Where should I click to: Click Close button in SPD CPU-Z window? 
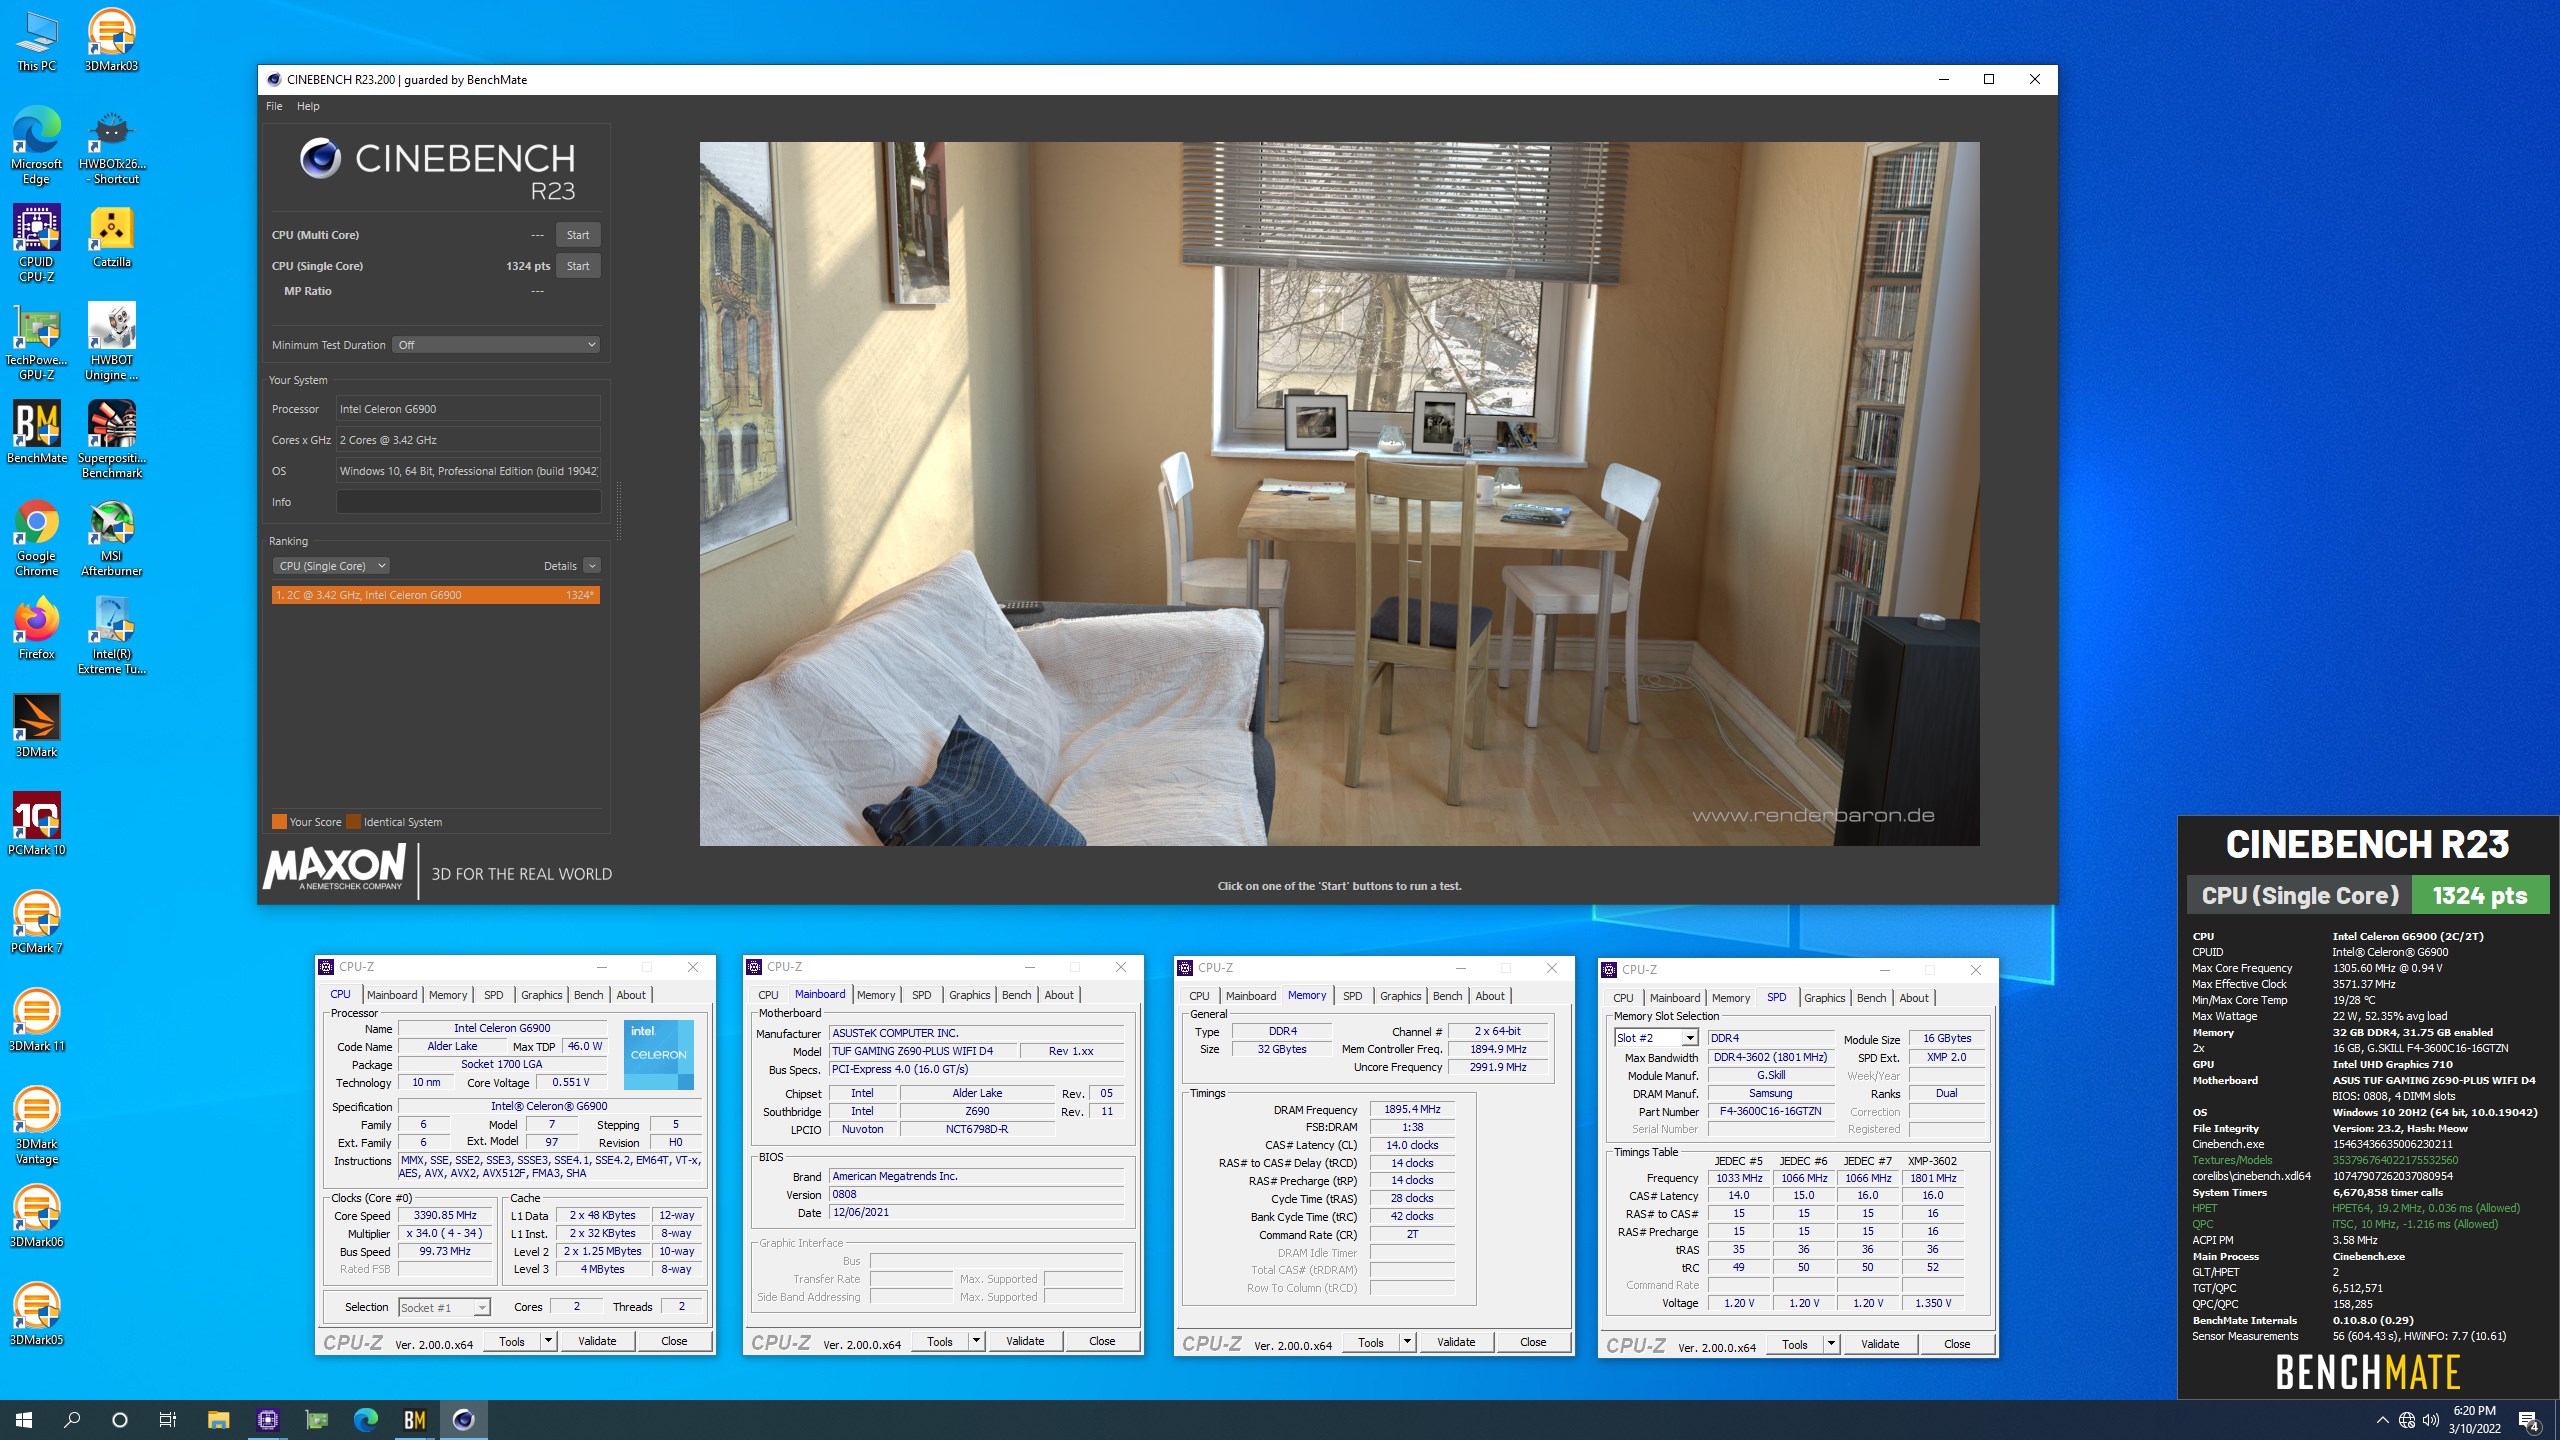(1957, 1344)
